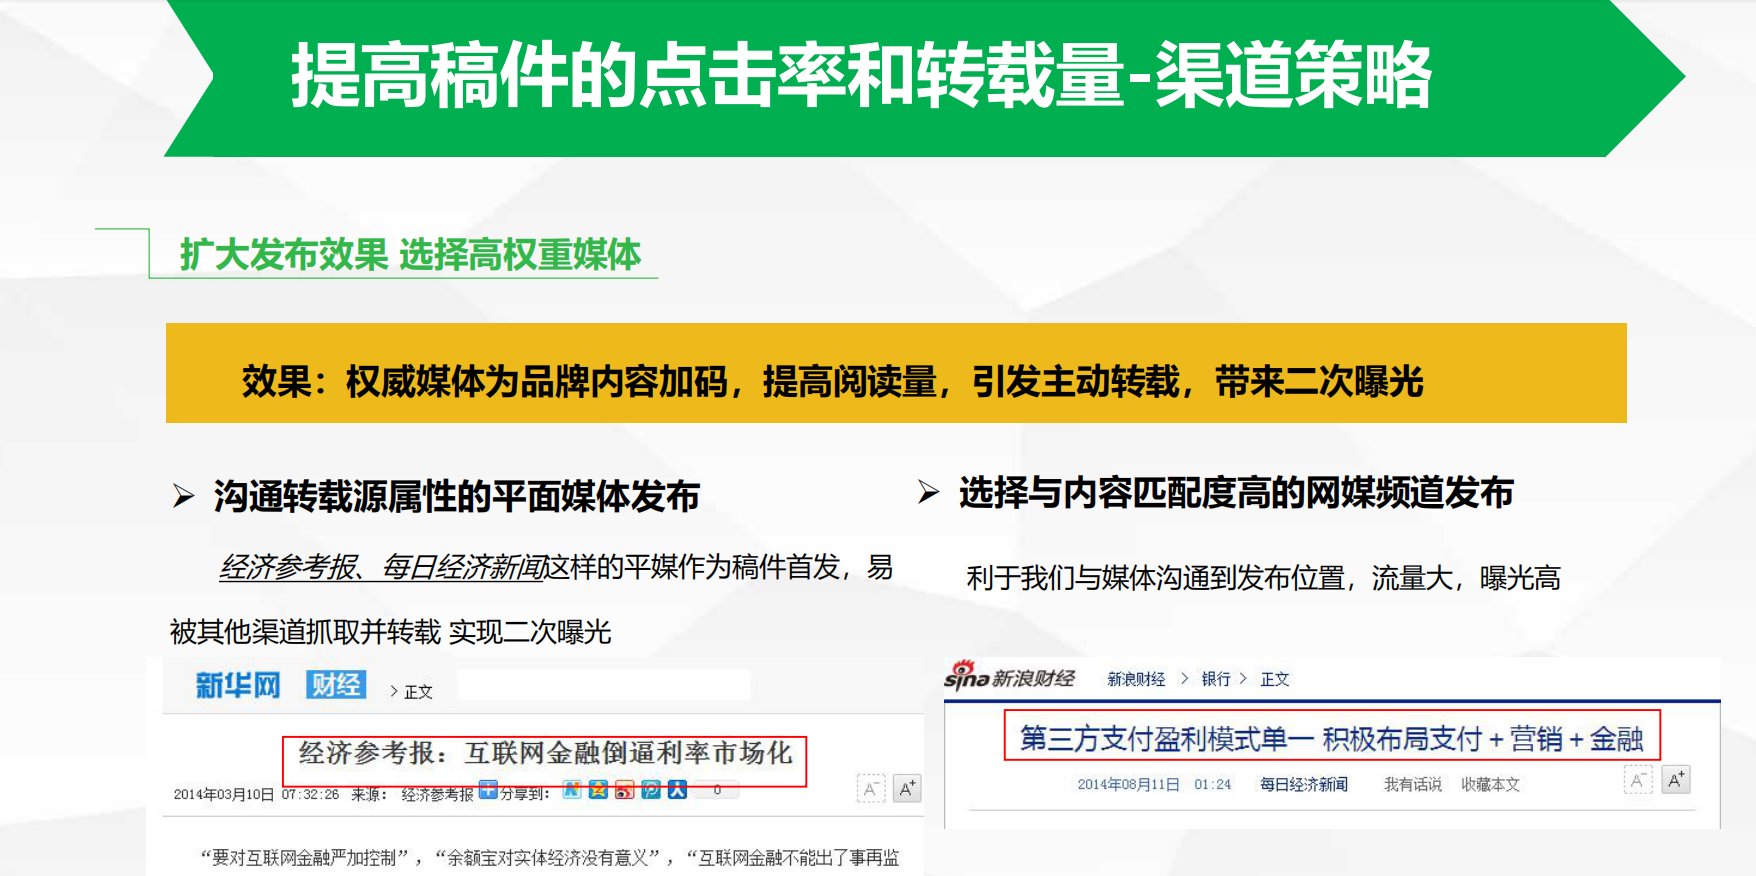Click 收藏本文 to bookmark article

point(1490,785)
